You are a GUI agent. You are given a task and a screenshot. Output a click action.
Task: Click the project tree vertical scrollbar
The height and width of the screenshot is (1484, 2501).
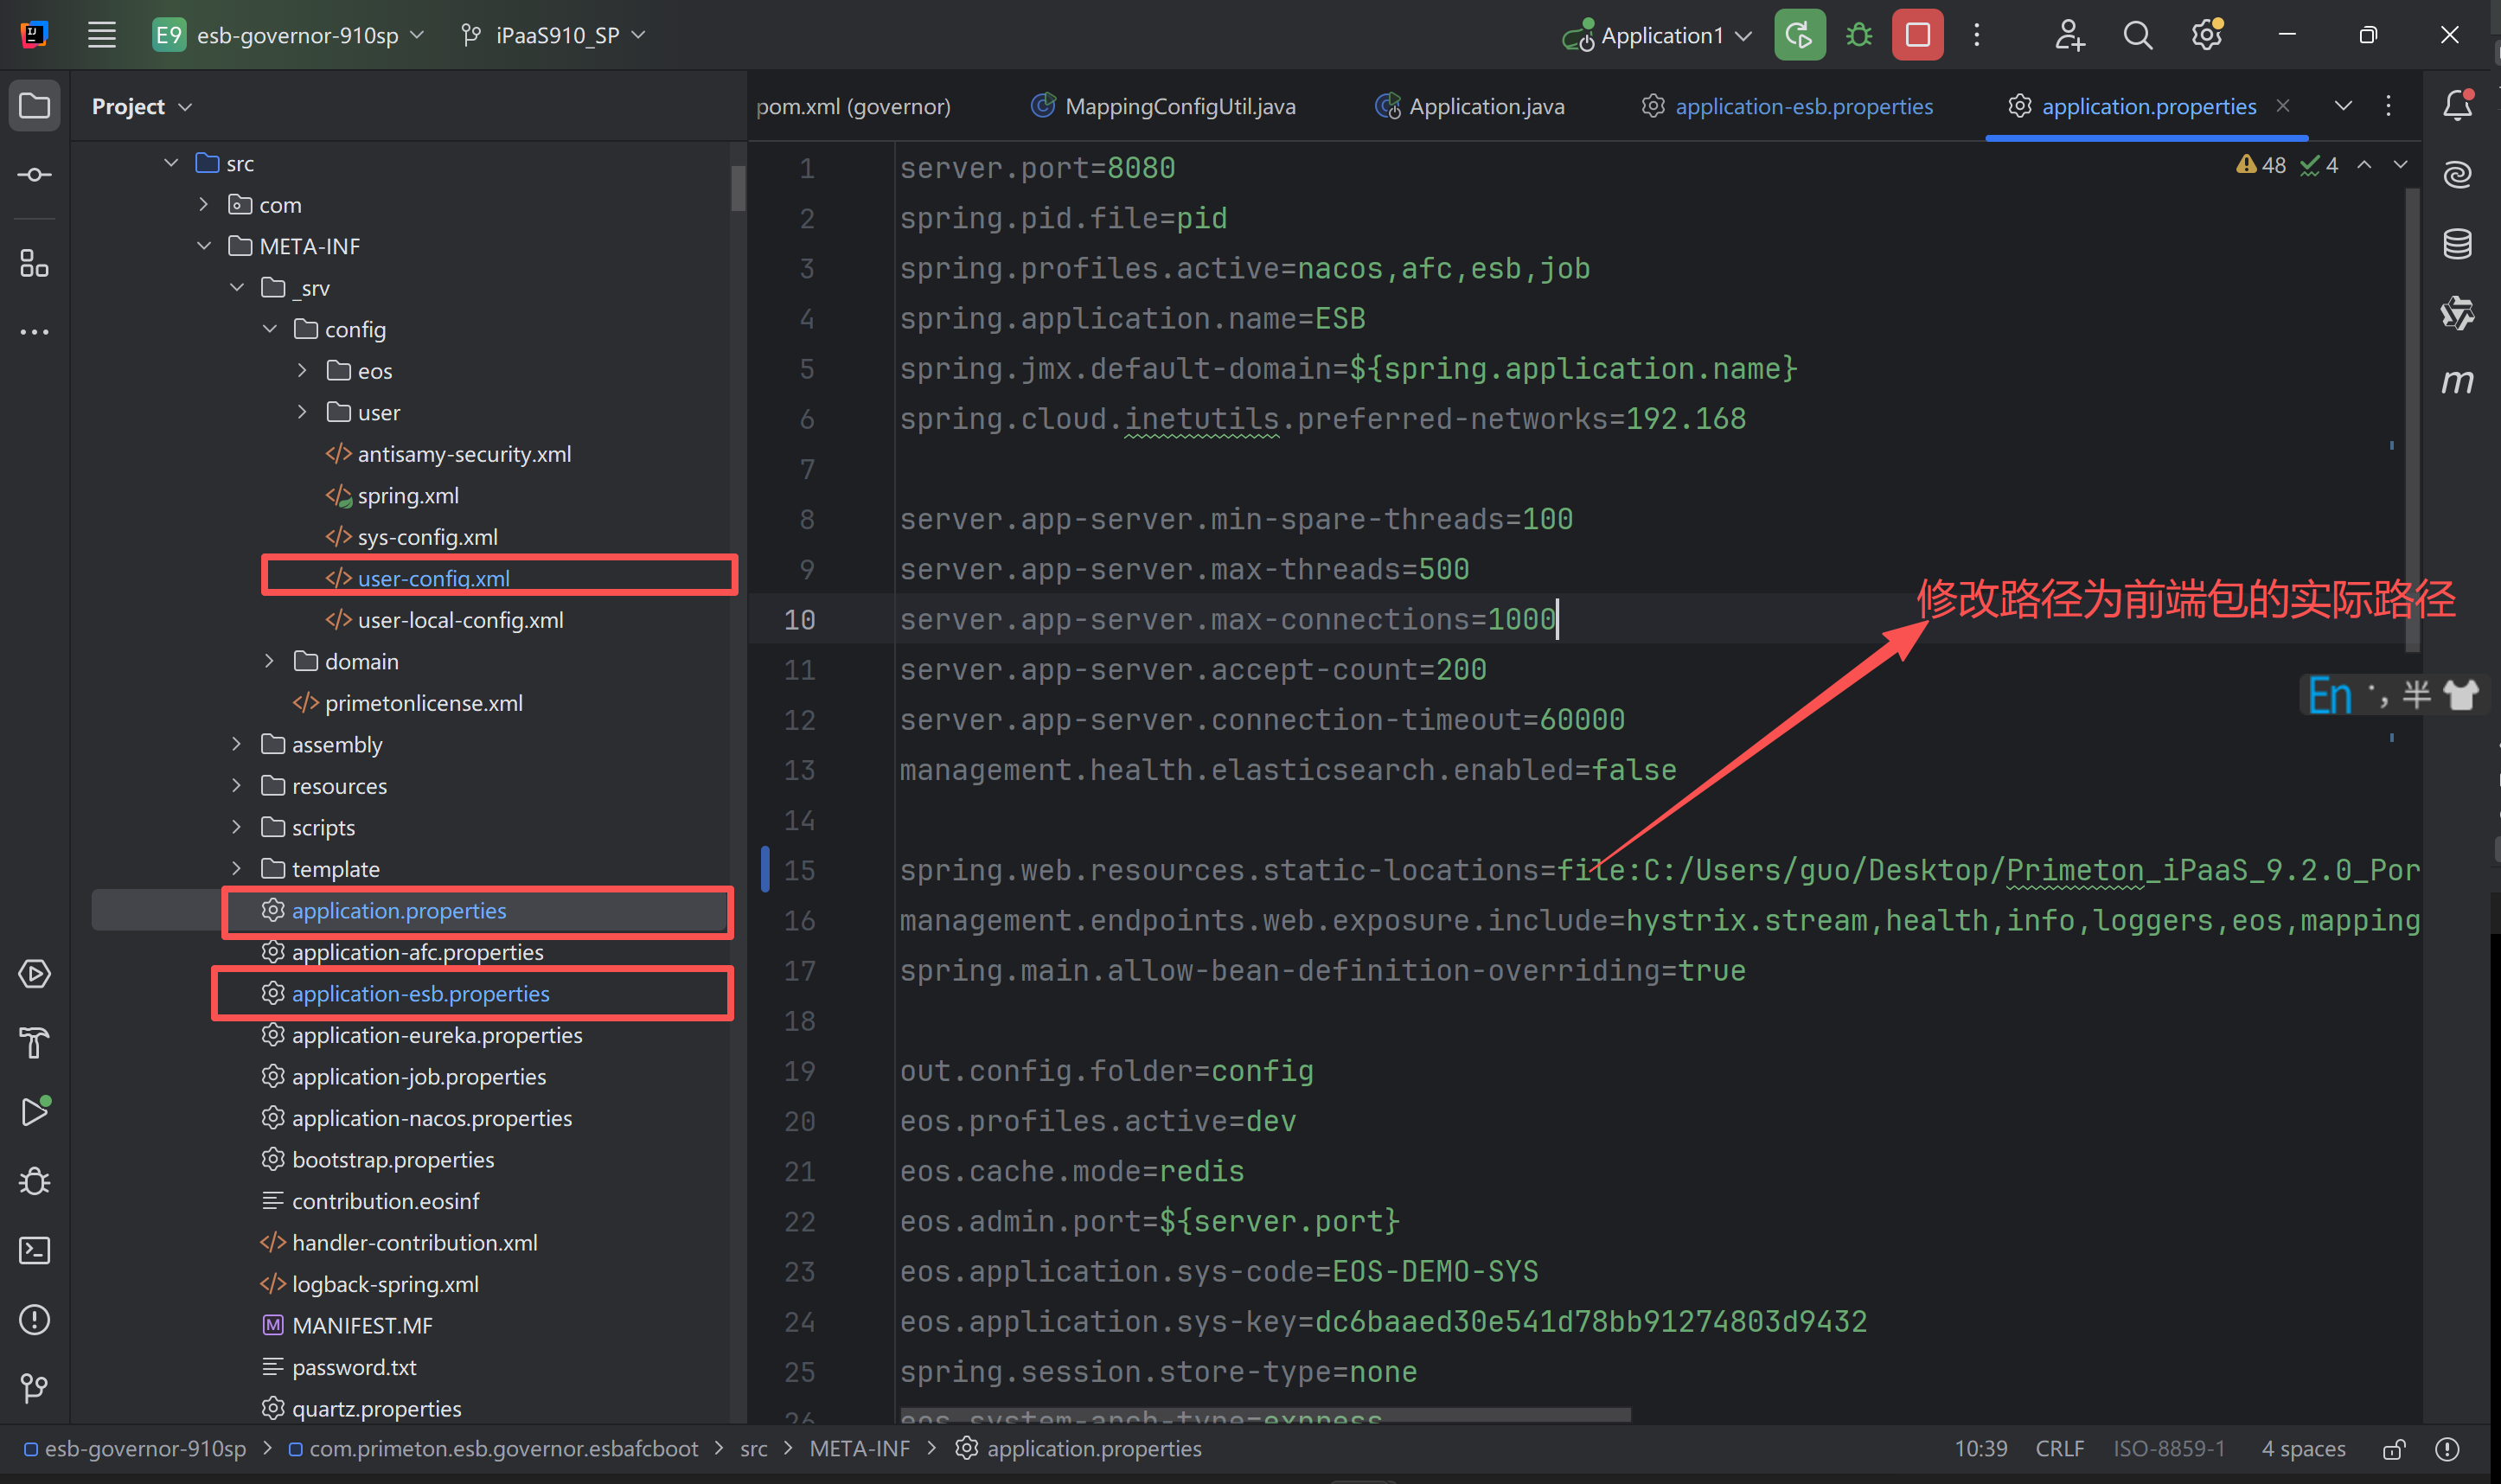pyautogui.click(x=738, y=188)
